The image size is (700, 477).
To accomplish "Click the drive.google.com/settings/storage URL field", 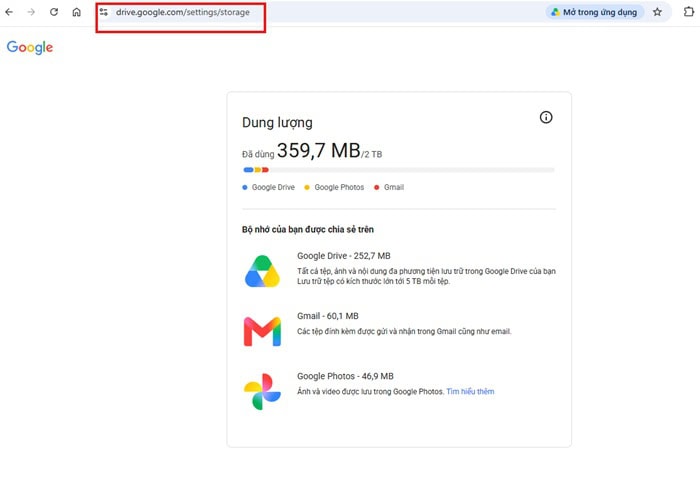I will 183,12.
